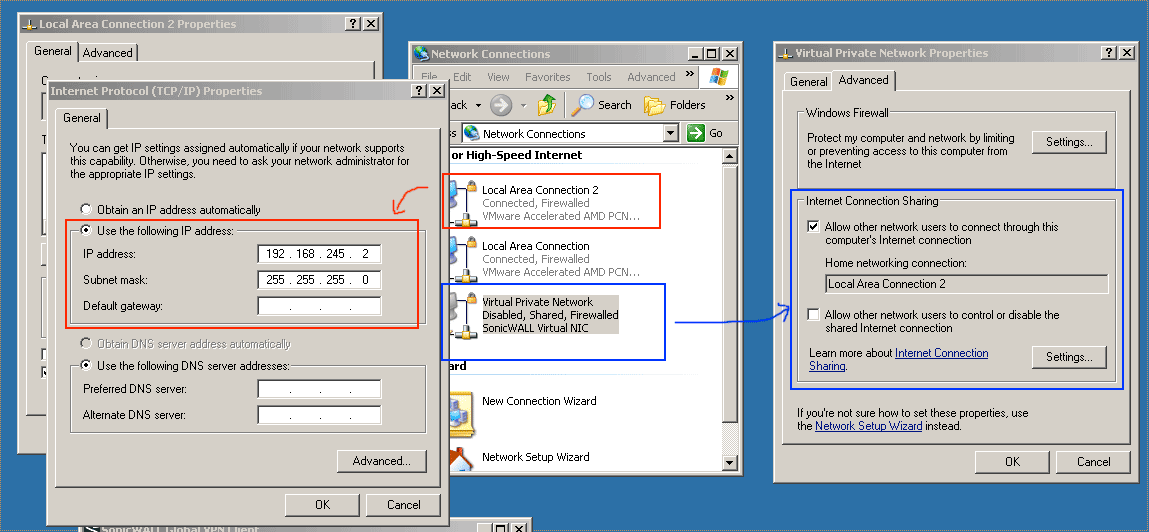1149x532 pixels.
Task: Switch to General tab in VPN Properties
Action: coord(808,82)
